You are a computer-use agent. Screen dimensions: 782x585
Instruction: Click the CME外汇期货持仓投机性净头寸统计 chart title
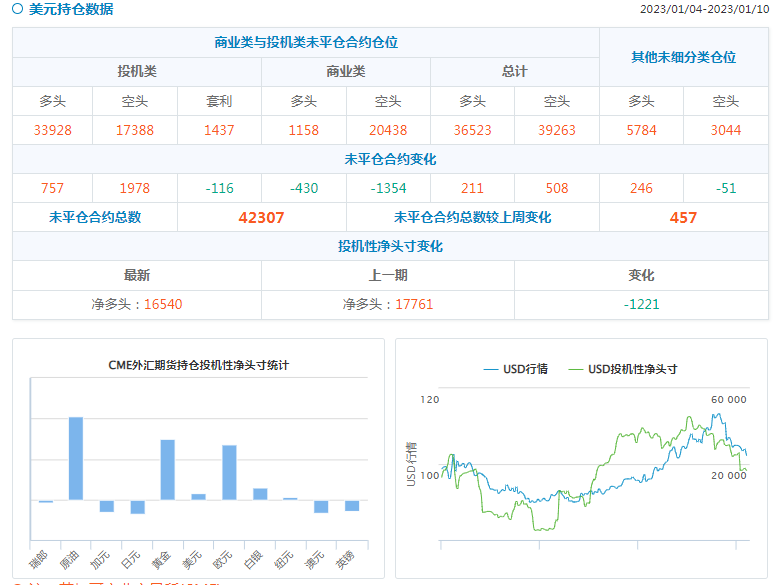[198, 366]
